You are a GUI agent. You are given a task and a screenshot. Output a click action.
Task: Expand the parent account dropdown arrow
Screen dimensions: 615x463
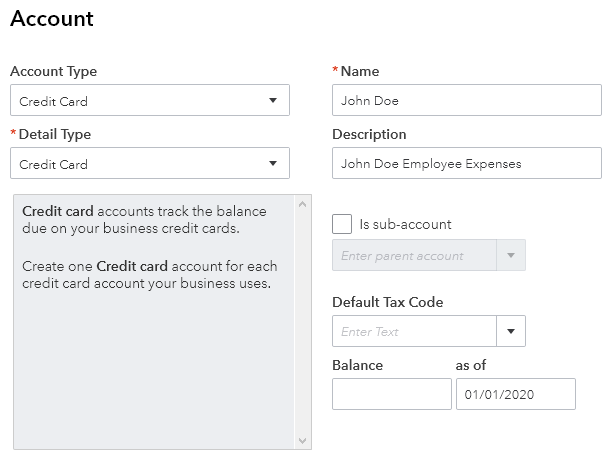[x=511, y=255]
